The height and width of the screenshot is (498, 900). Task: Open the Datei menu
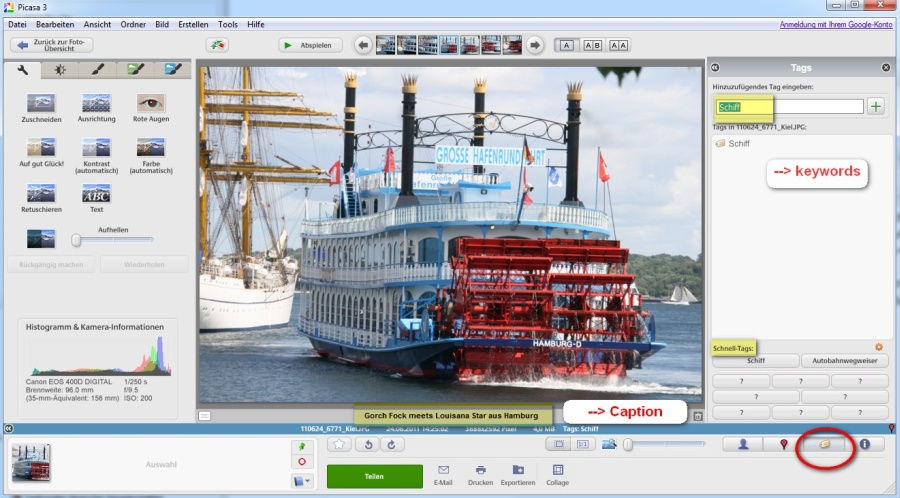[17, 25]
